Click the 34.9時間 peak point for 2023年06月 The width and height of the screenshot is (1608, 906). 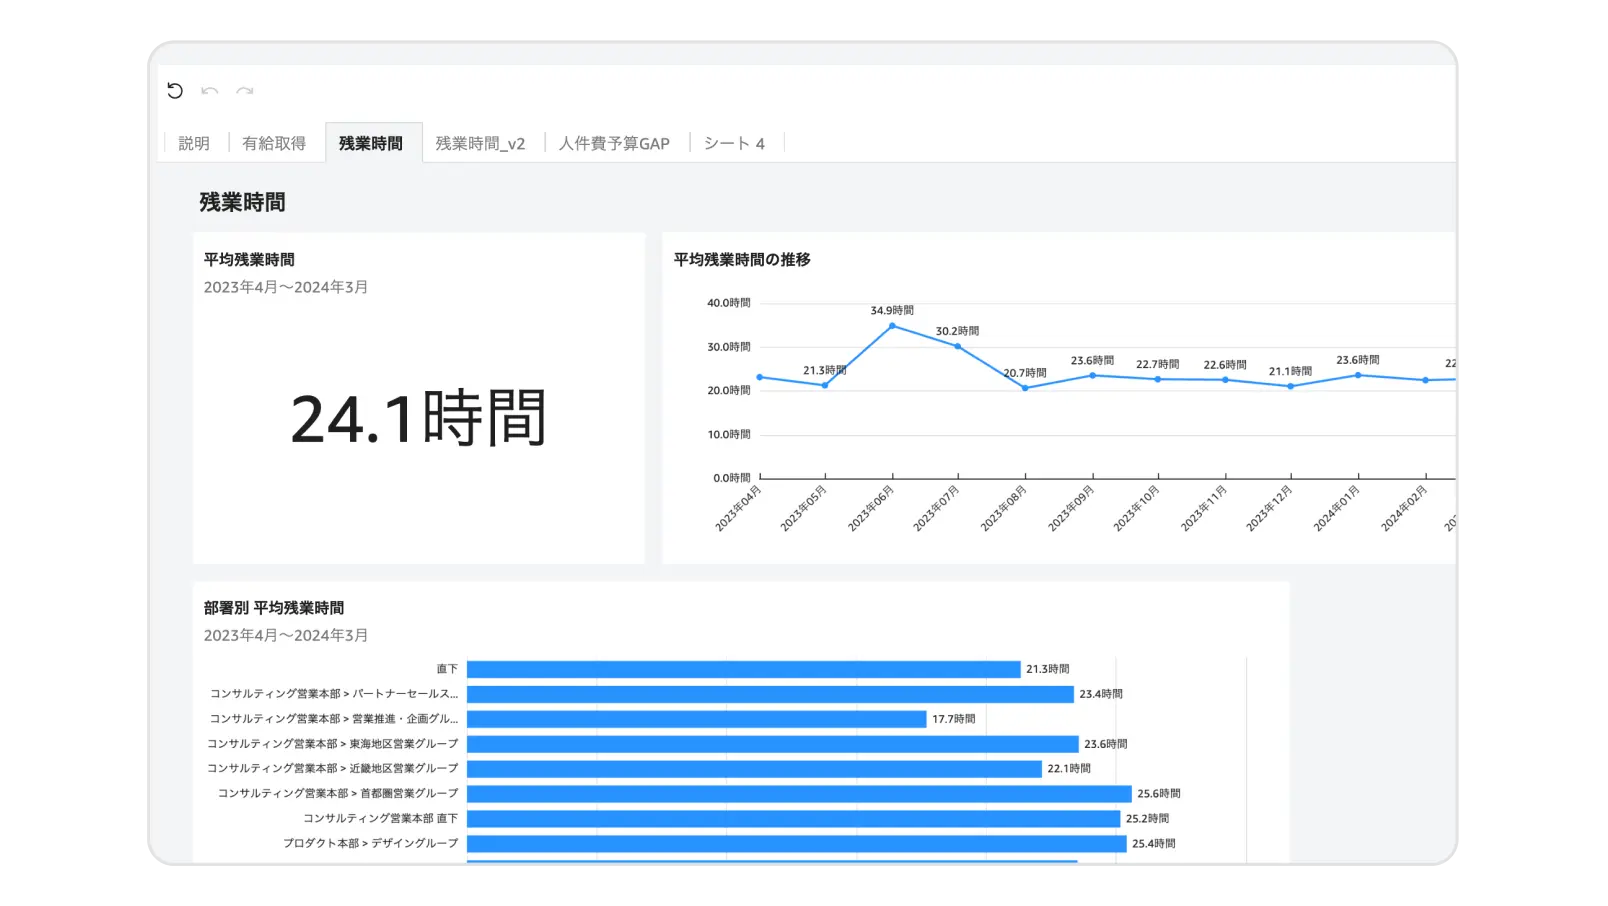point(891,326)
